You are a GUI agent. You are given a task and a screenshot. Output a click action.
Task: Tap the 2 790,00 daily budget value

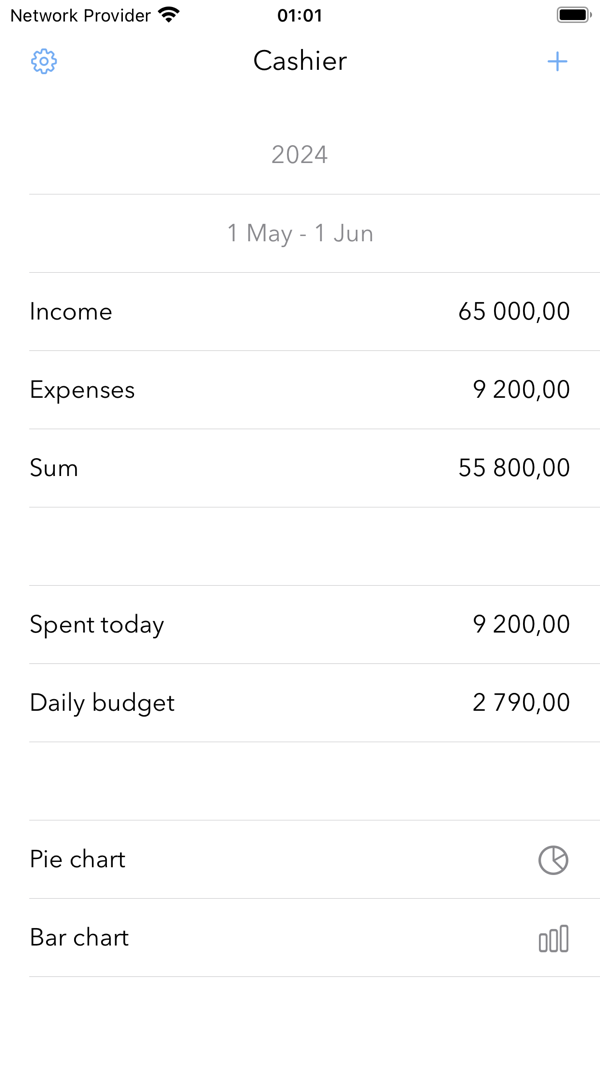[521, 703]
